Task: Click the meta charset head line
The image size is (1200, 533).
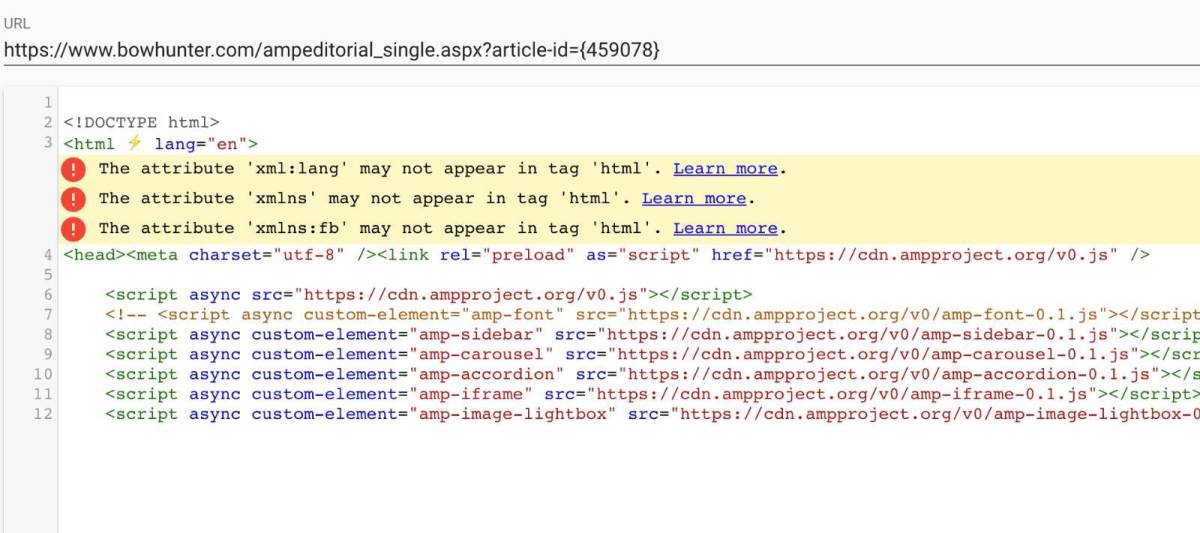Action: tap(607, 255)
